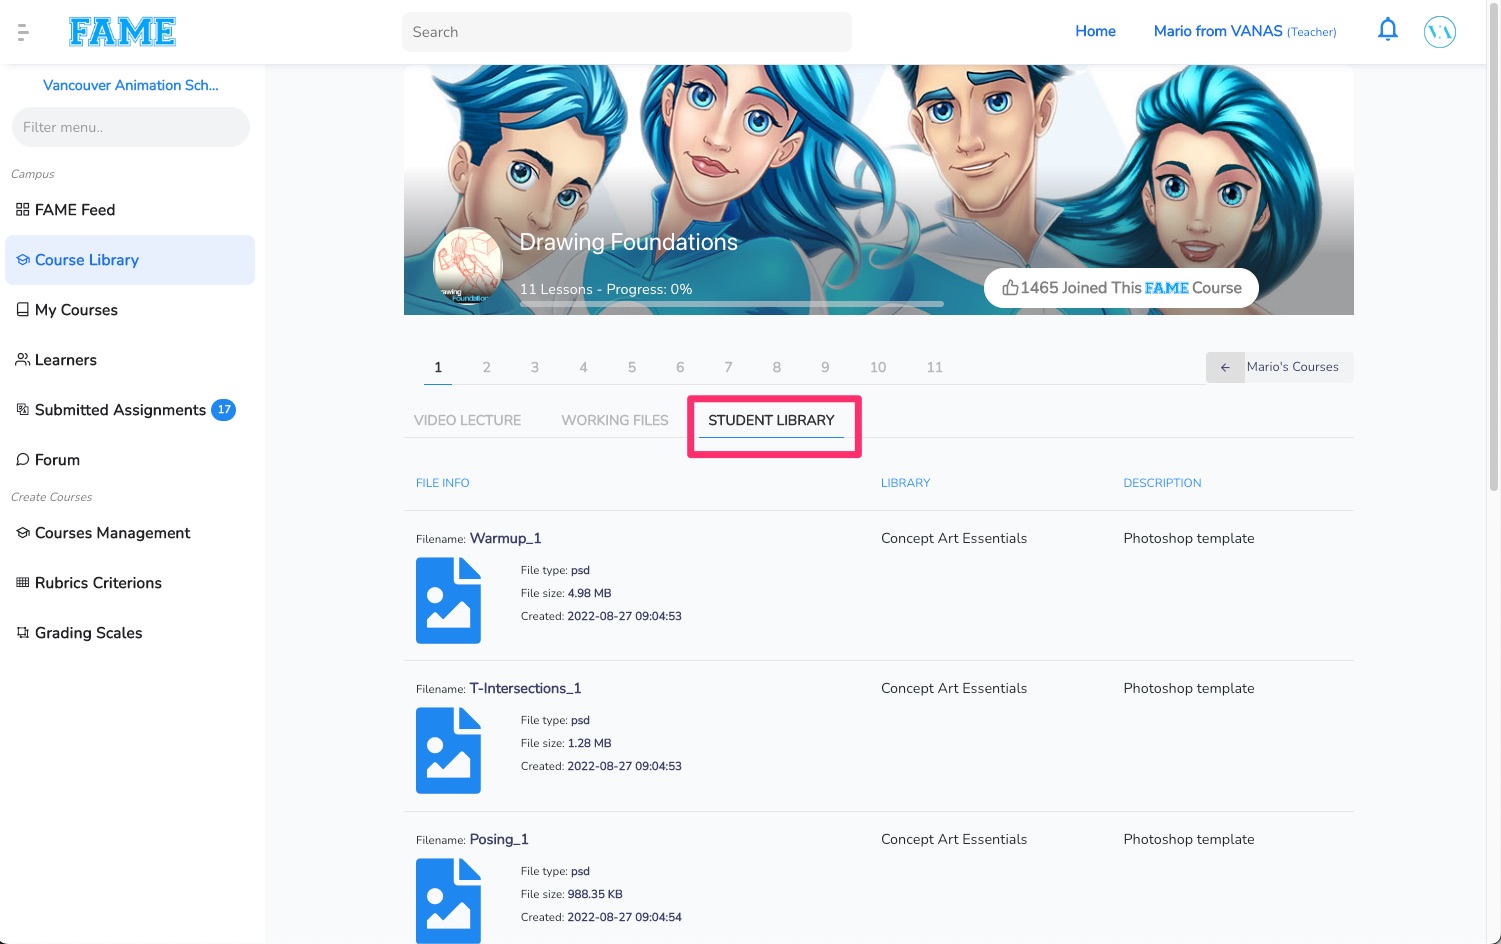This screenshot has width=1501, height=944.
Task: Click Concept Art Essentials in Warmup_1 row
Action: pyautogui.click(x=954, y=538)
